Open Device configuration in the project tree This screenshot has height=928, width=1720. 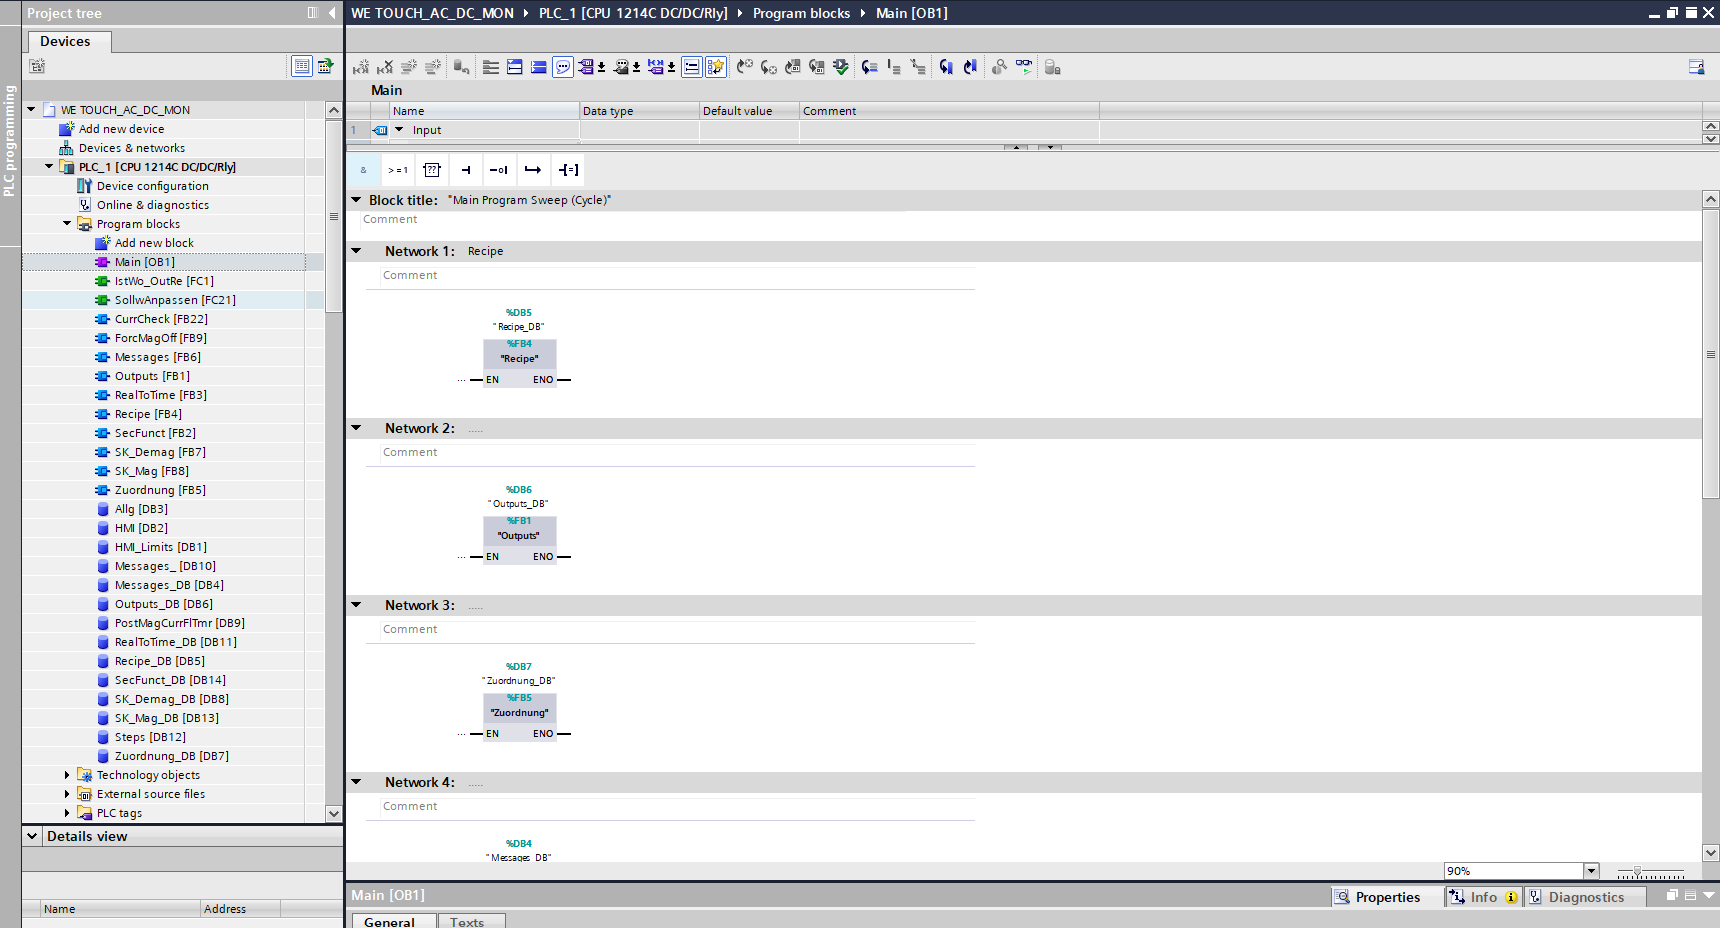click(152, 186)
